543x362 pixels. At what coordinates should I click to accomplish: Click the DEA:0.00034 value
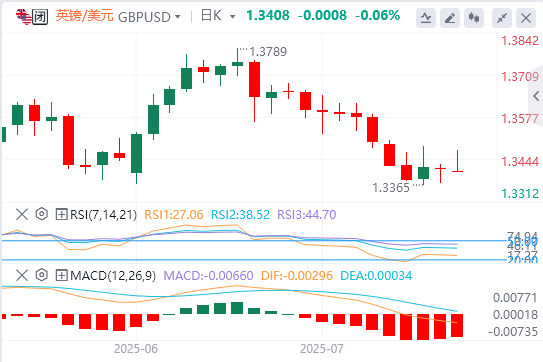pyautogui.click(x=376, y=276)
